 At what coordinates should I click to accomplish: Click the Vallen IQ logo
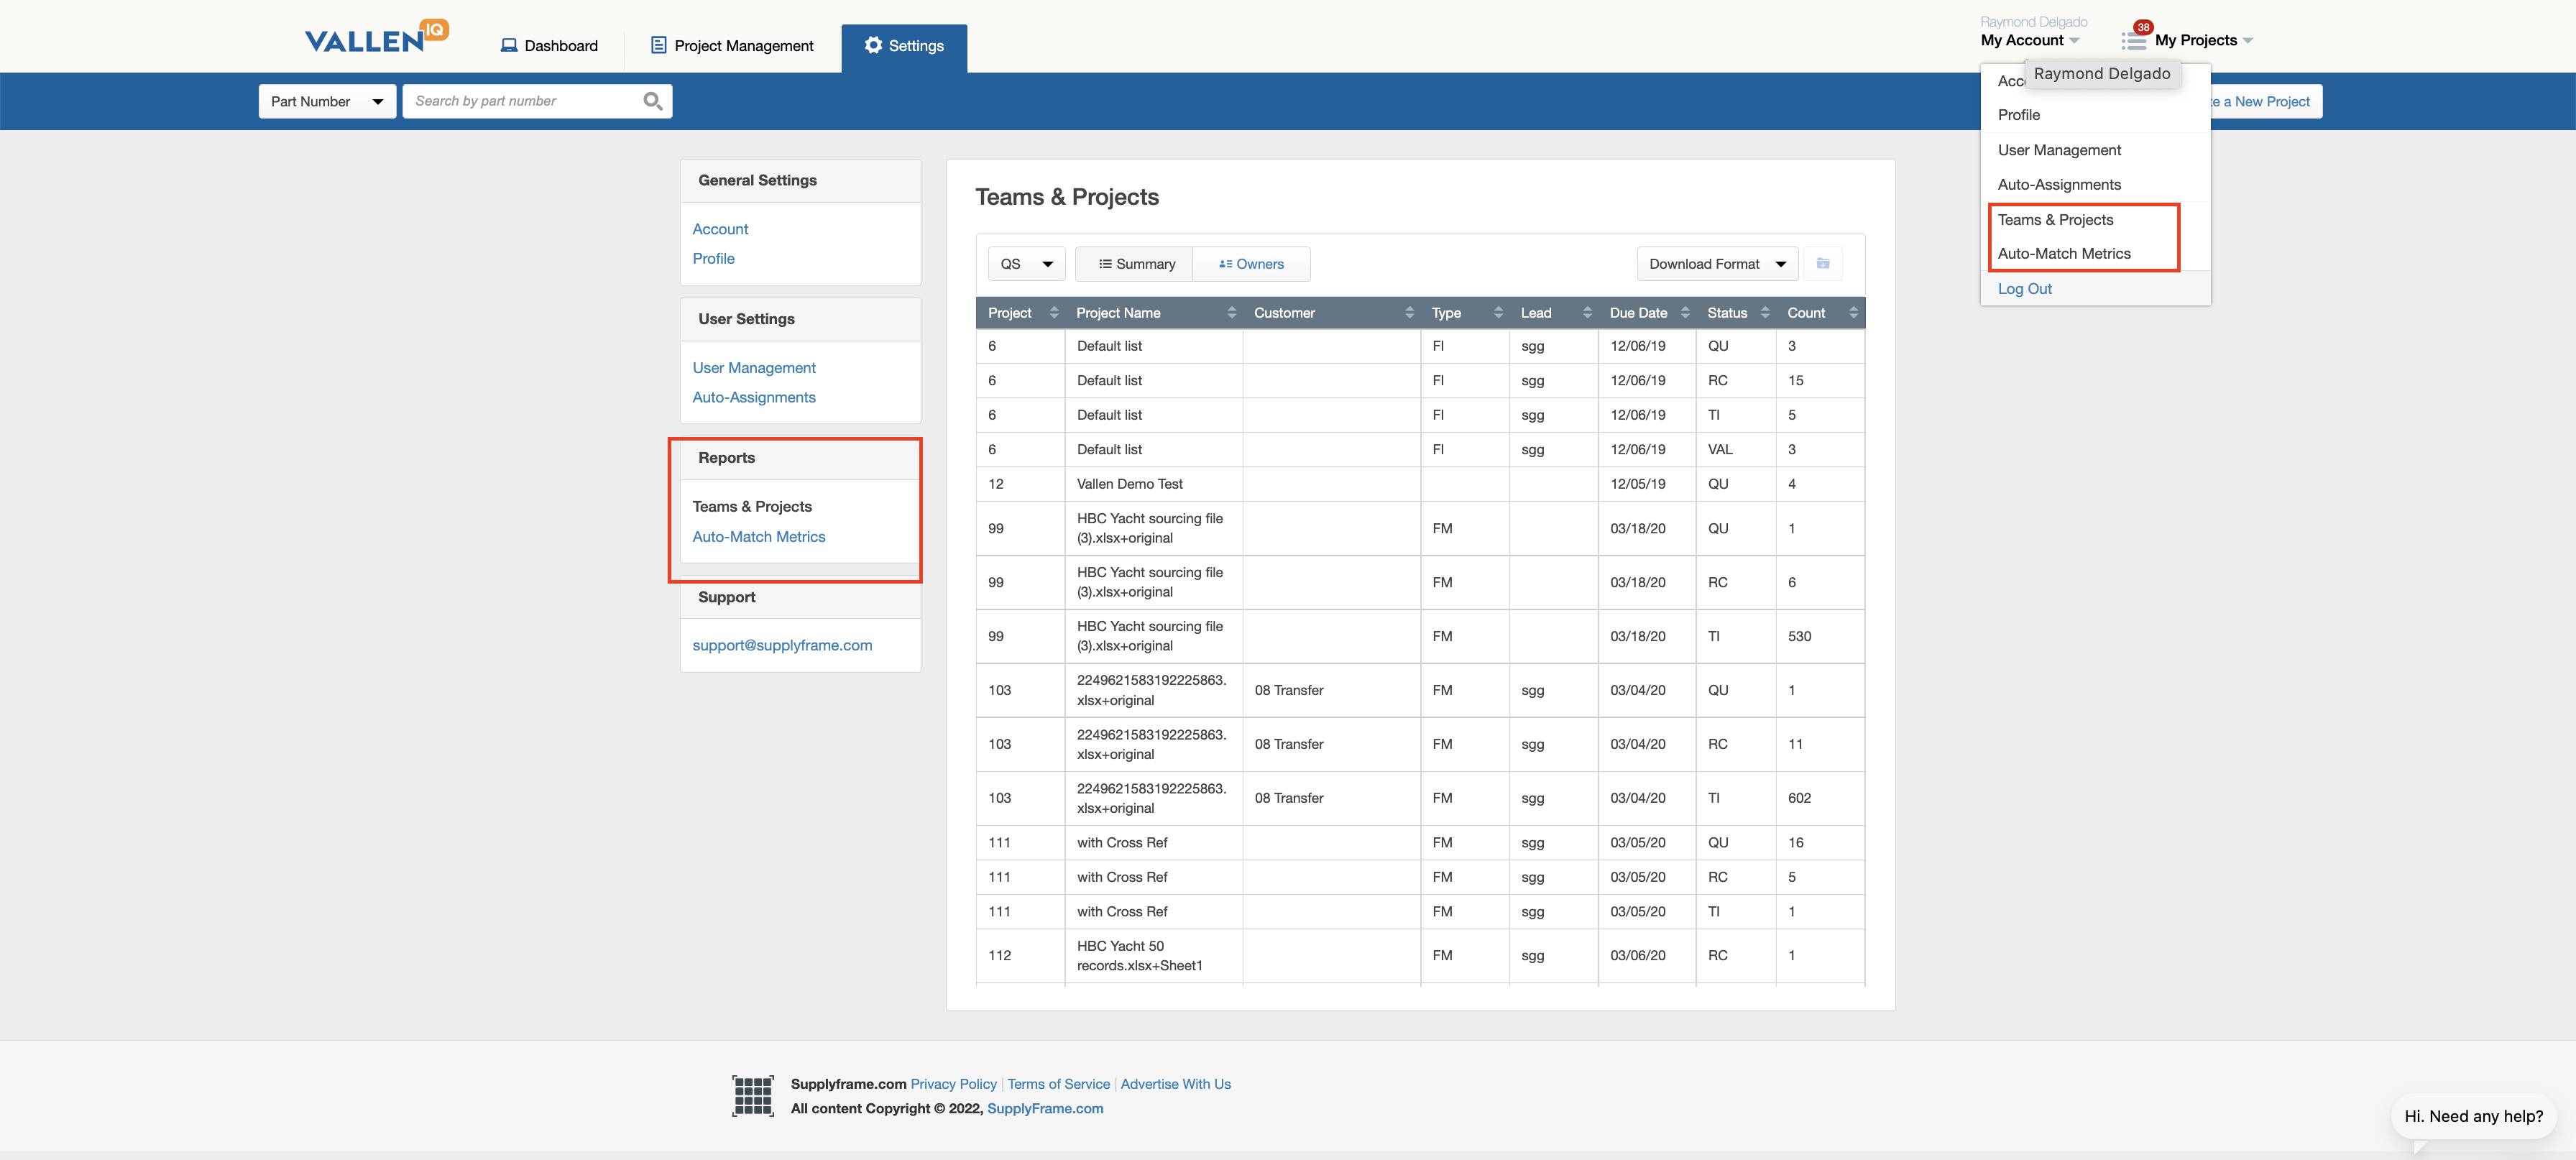pyautogui.click(x=376, y=38)
